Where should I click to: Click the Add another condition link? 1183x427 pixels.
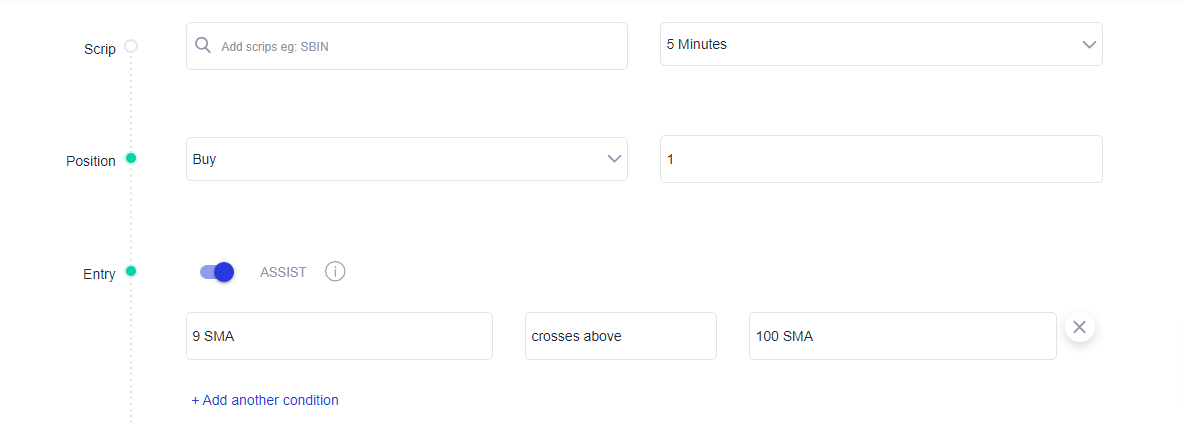tap(265, 400)
